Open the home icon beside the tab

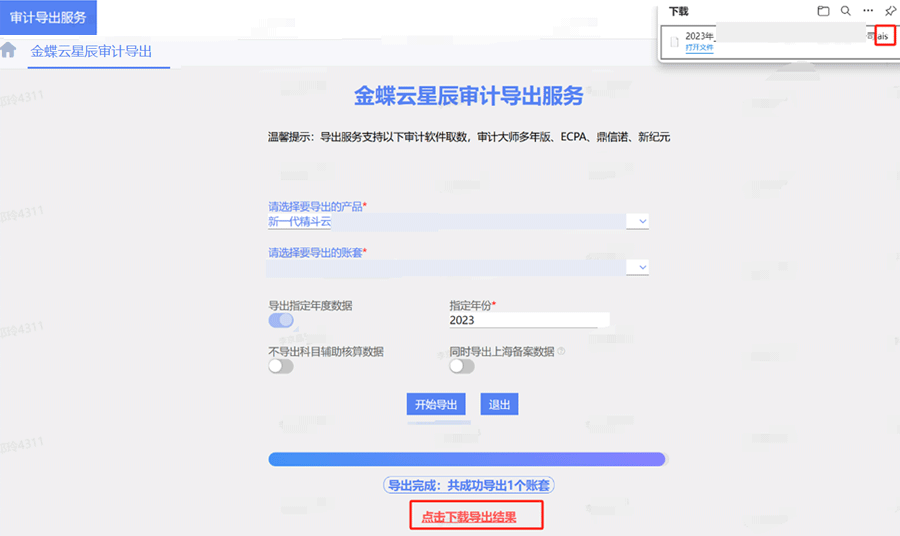[8, 50]
